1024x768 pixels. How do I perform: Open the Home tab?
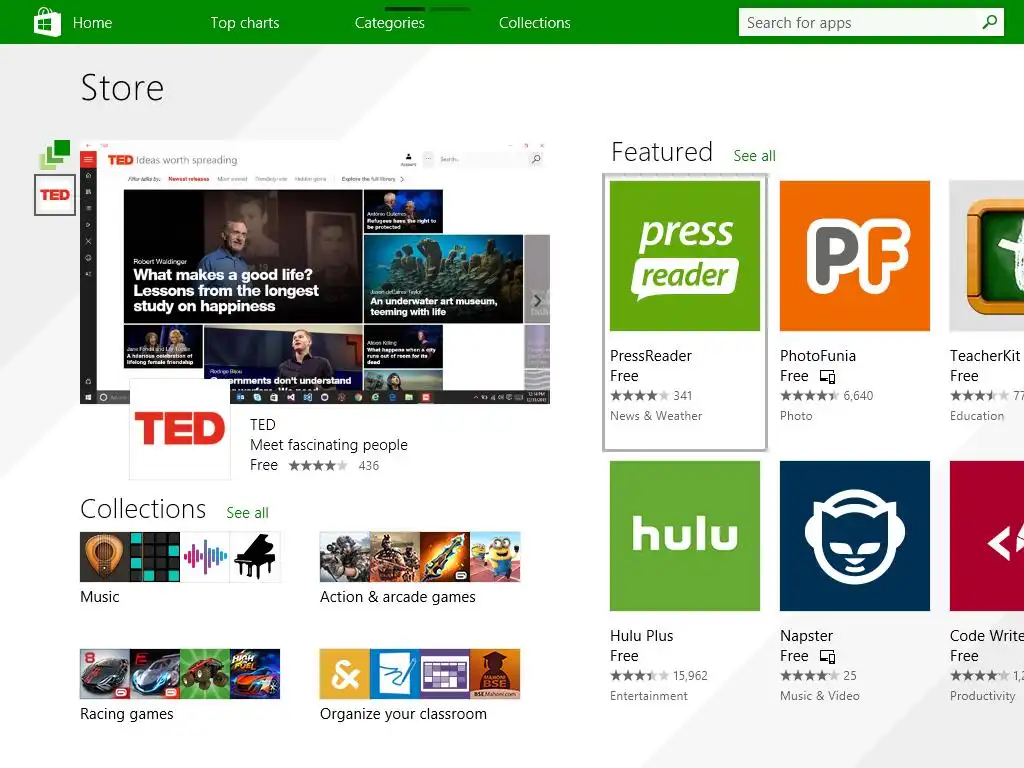pyautogui.click(x=92, y=23)
